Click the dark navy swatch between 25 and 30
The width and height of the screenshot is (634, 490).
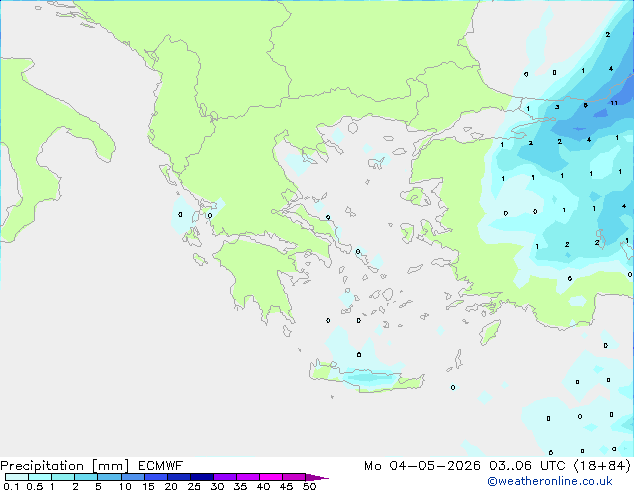click(202, 477)
